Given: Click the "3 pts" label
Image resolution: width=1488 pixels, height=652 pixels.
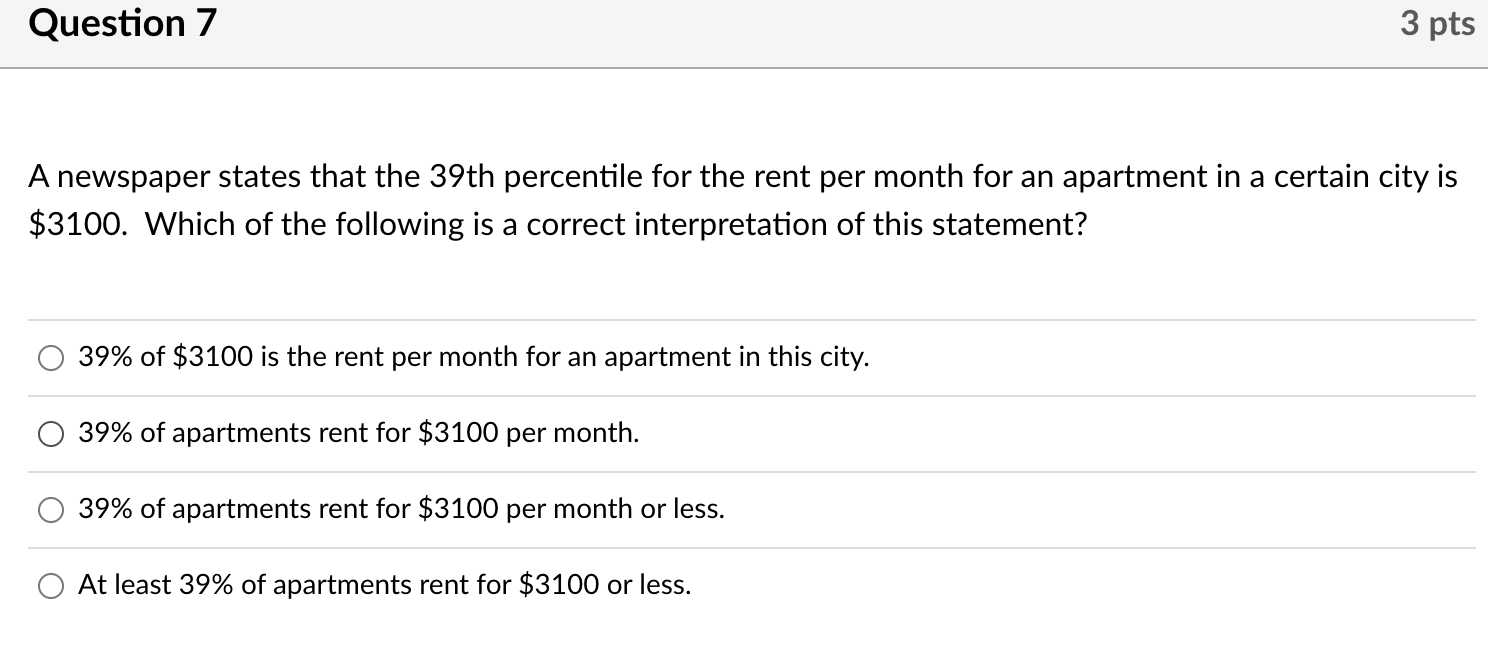Looking at the screenshot, I should coord(1437,23).
